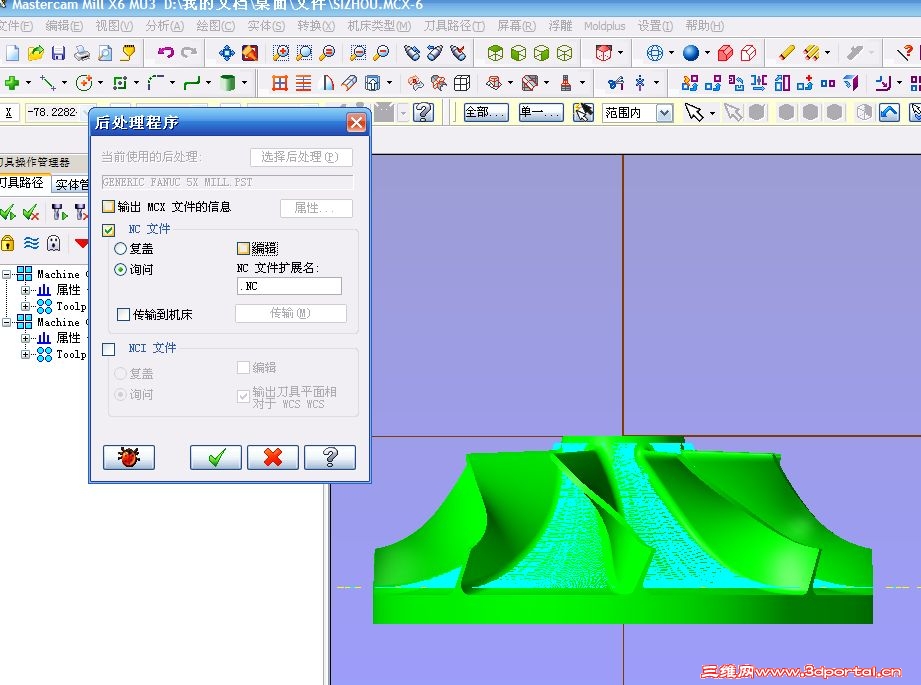
Task: Click the blue shaded sphere icon
Action: tap(691, 53)
